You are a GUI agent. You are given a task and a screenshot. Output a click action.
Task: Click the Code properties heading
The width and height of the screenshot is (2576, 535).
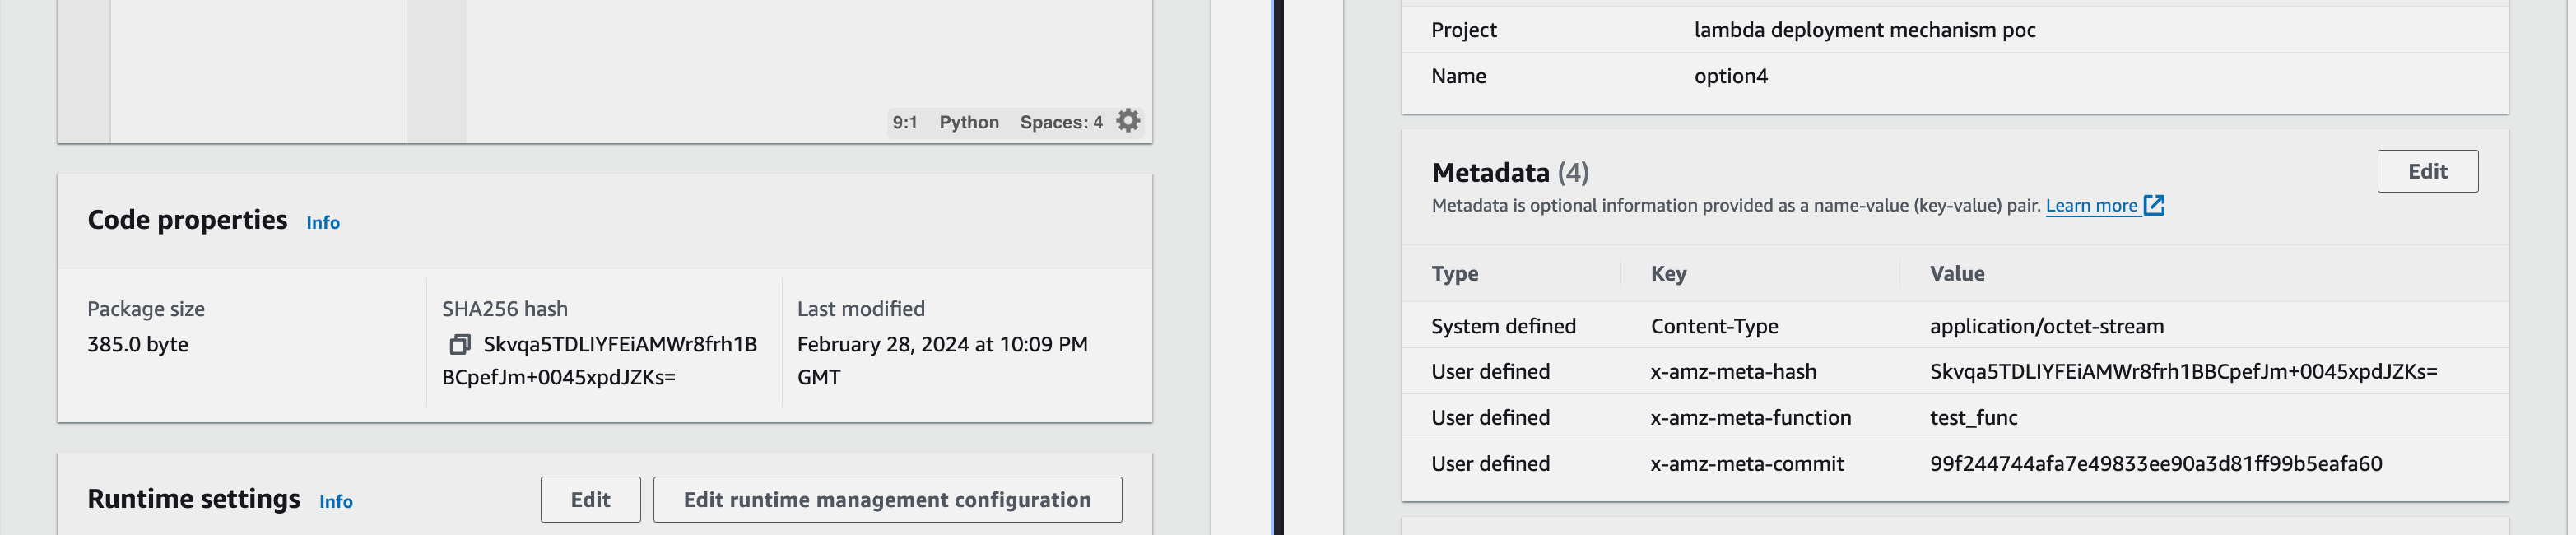[187, 220]
